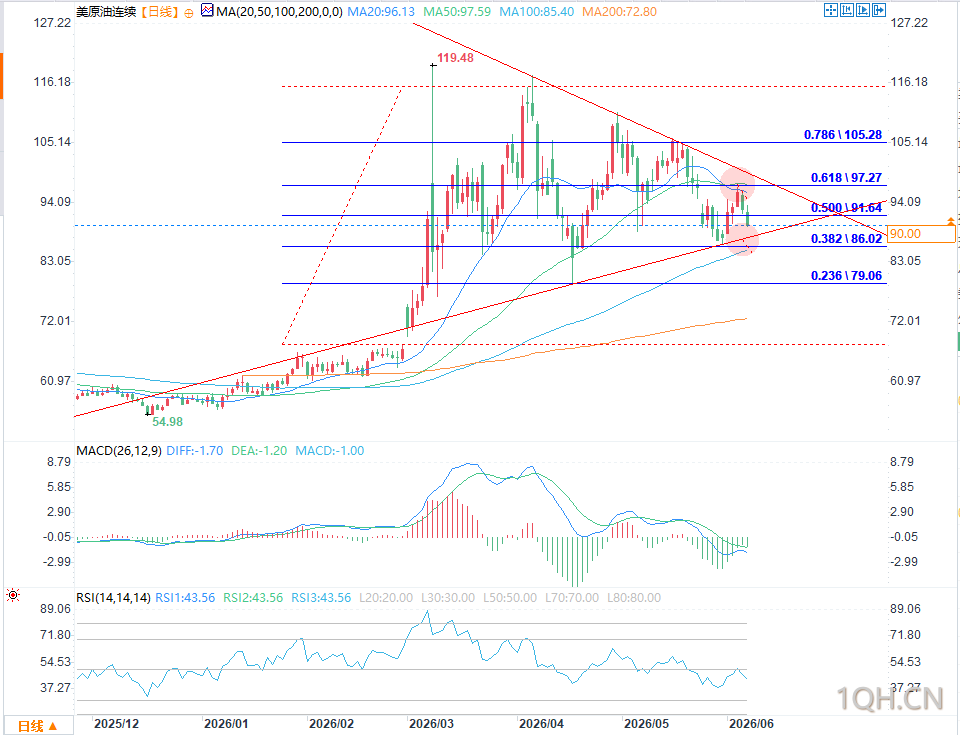960x735 pixels.
Task: Click the 2026/02 date label
Action: pyautogui.click(x=331, y=724)
